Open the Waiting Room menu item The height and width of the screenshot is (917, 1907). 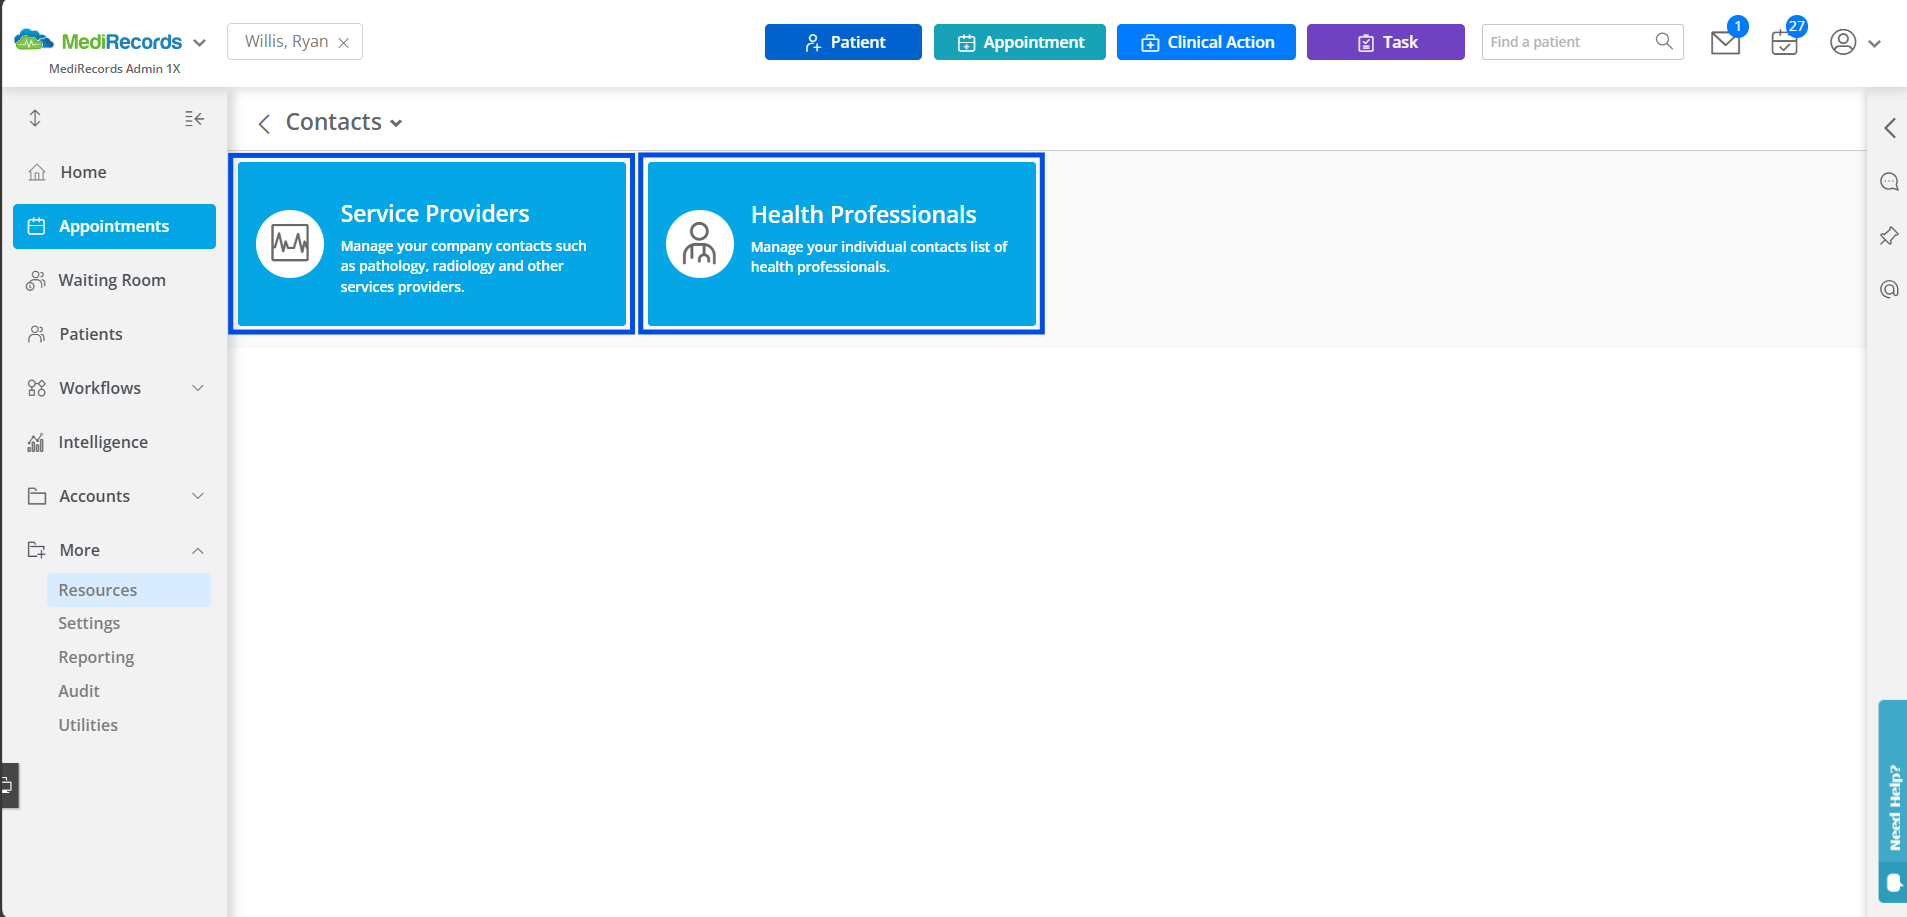pyautogui.click(x=114, y=280)
